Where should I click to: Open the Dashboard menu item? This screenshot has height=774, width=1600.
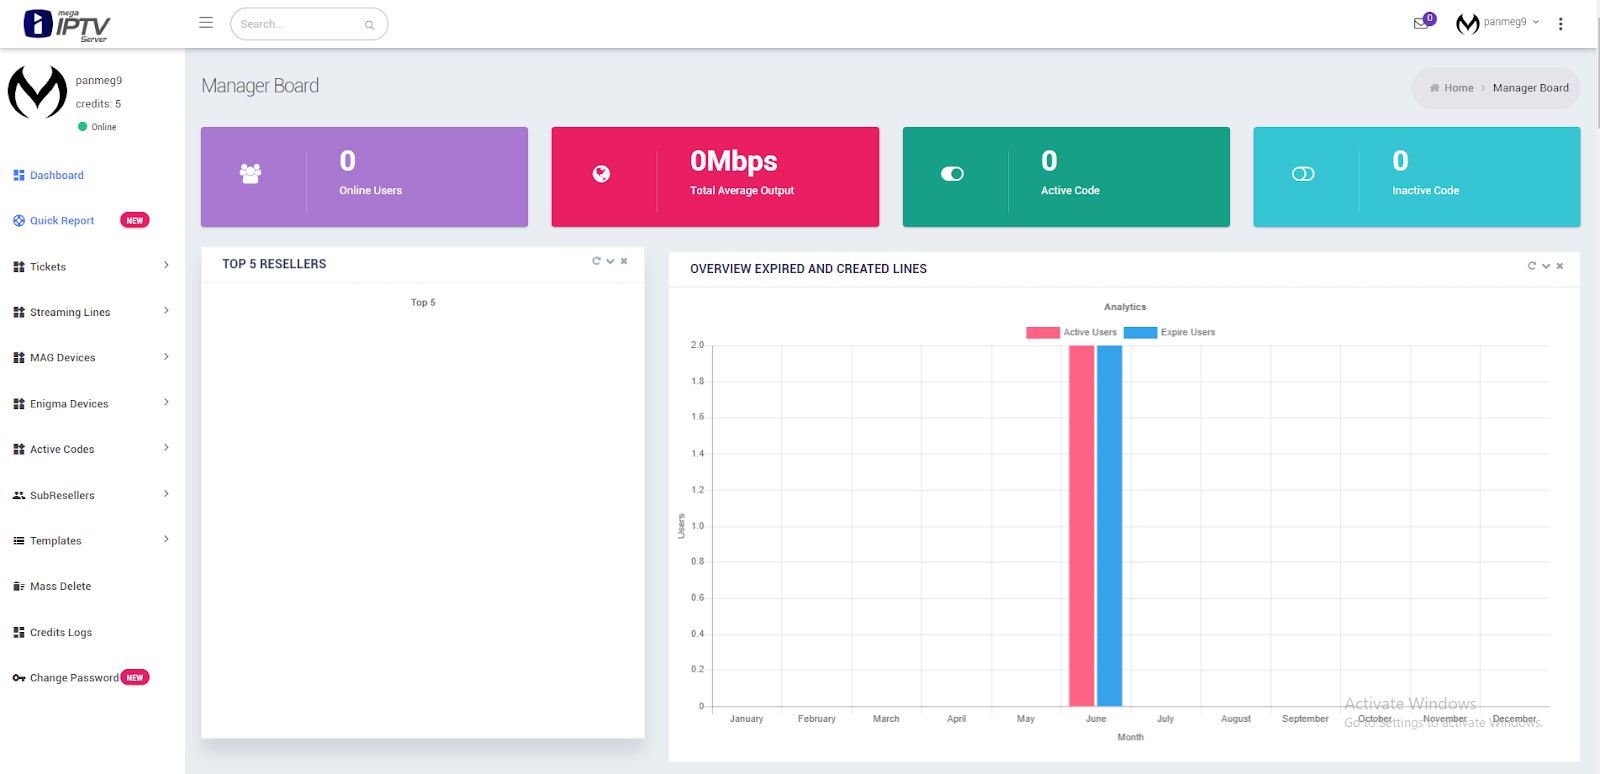click(57, 175)
